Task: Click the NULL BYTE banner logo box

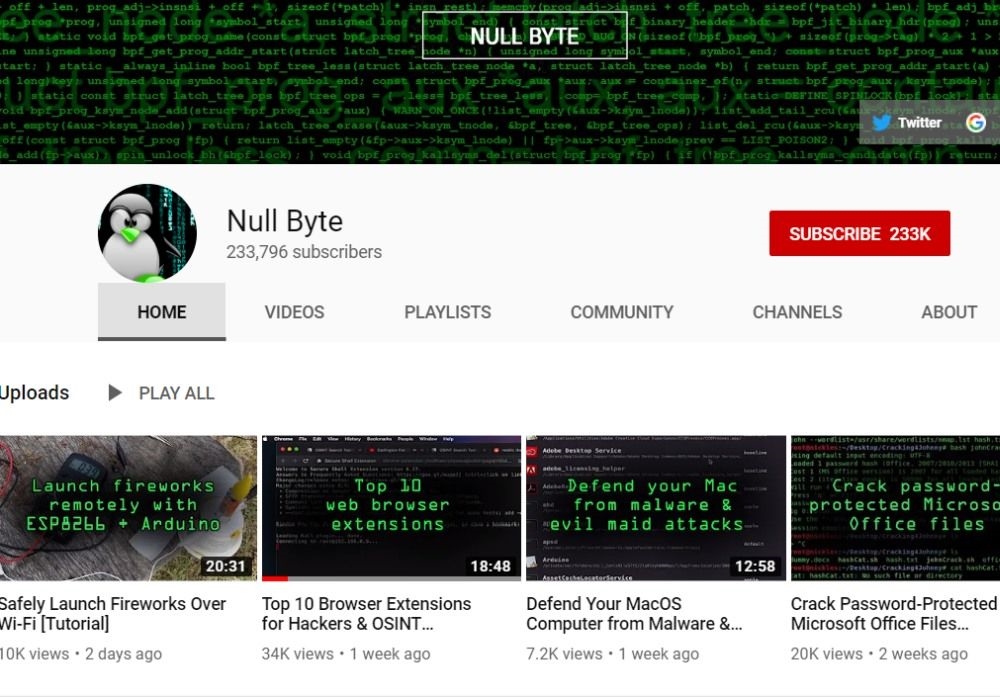Action: (524, 36)
